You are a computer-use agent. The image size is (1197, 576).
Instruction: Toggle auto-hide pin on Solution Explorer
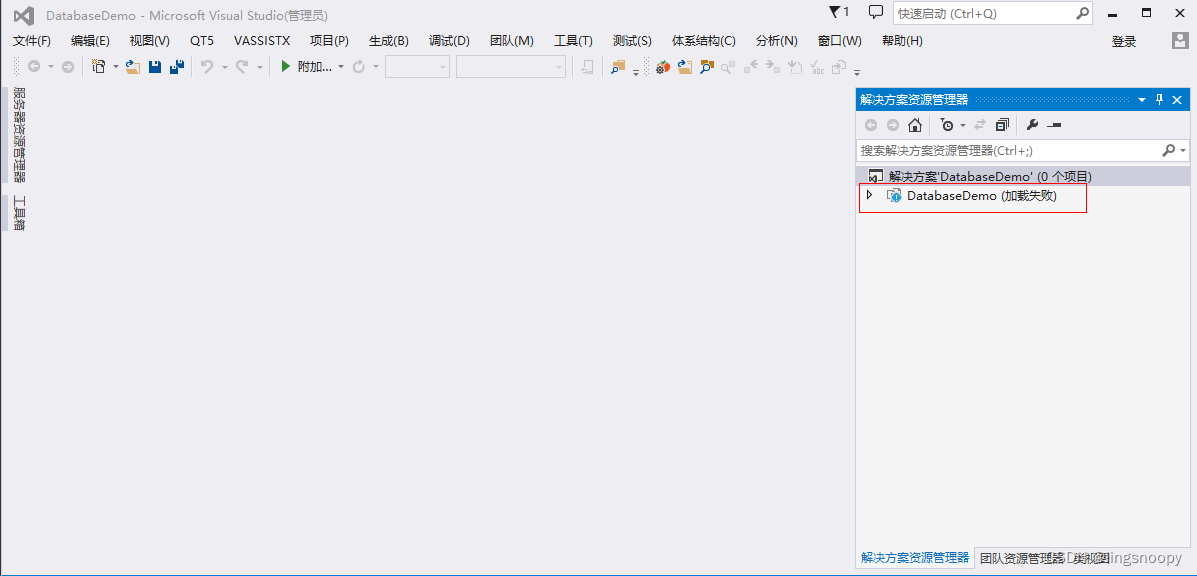click(x=1160, y=100)
